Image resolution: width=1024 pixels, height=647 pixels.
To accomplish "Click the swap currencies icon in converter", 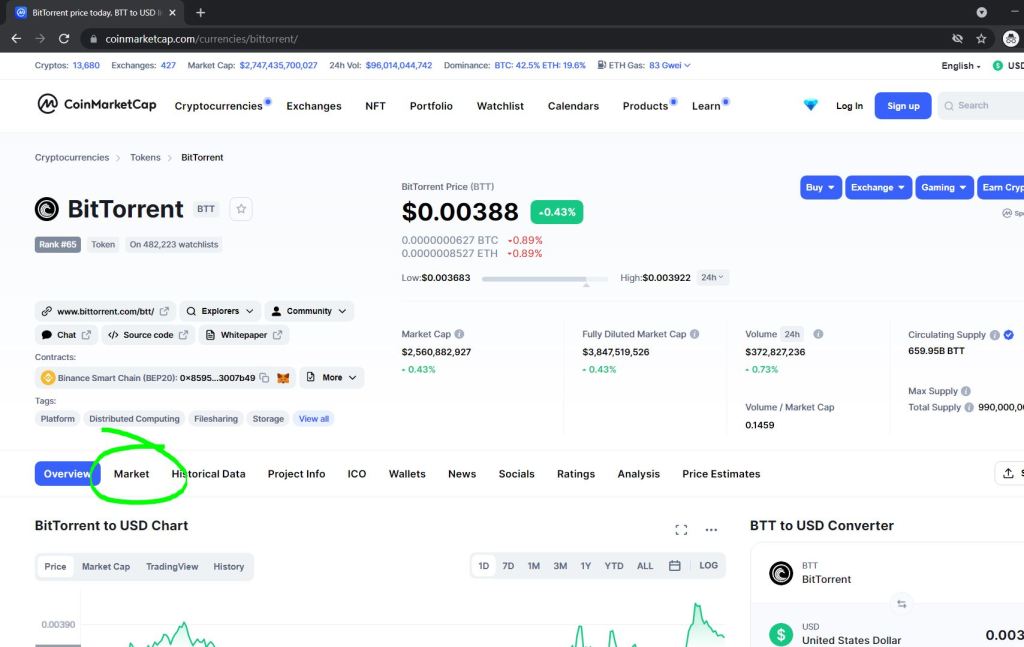I will coord(901,604).
